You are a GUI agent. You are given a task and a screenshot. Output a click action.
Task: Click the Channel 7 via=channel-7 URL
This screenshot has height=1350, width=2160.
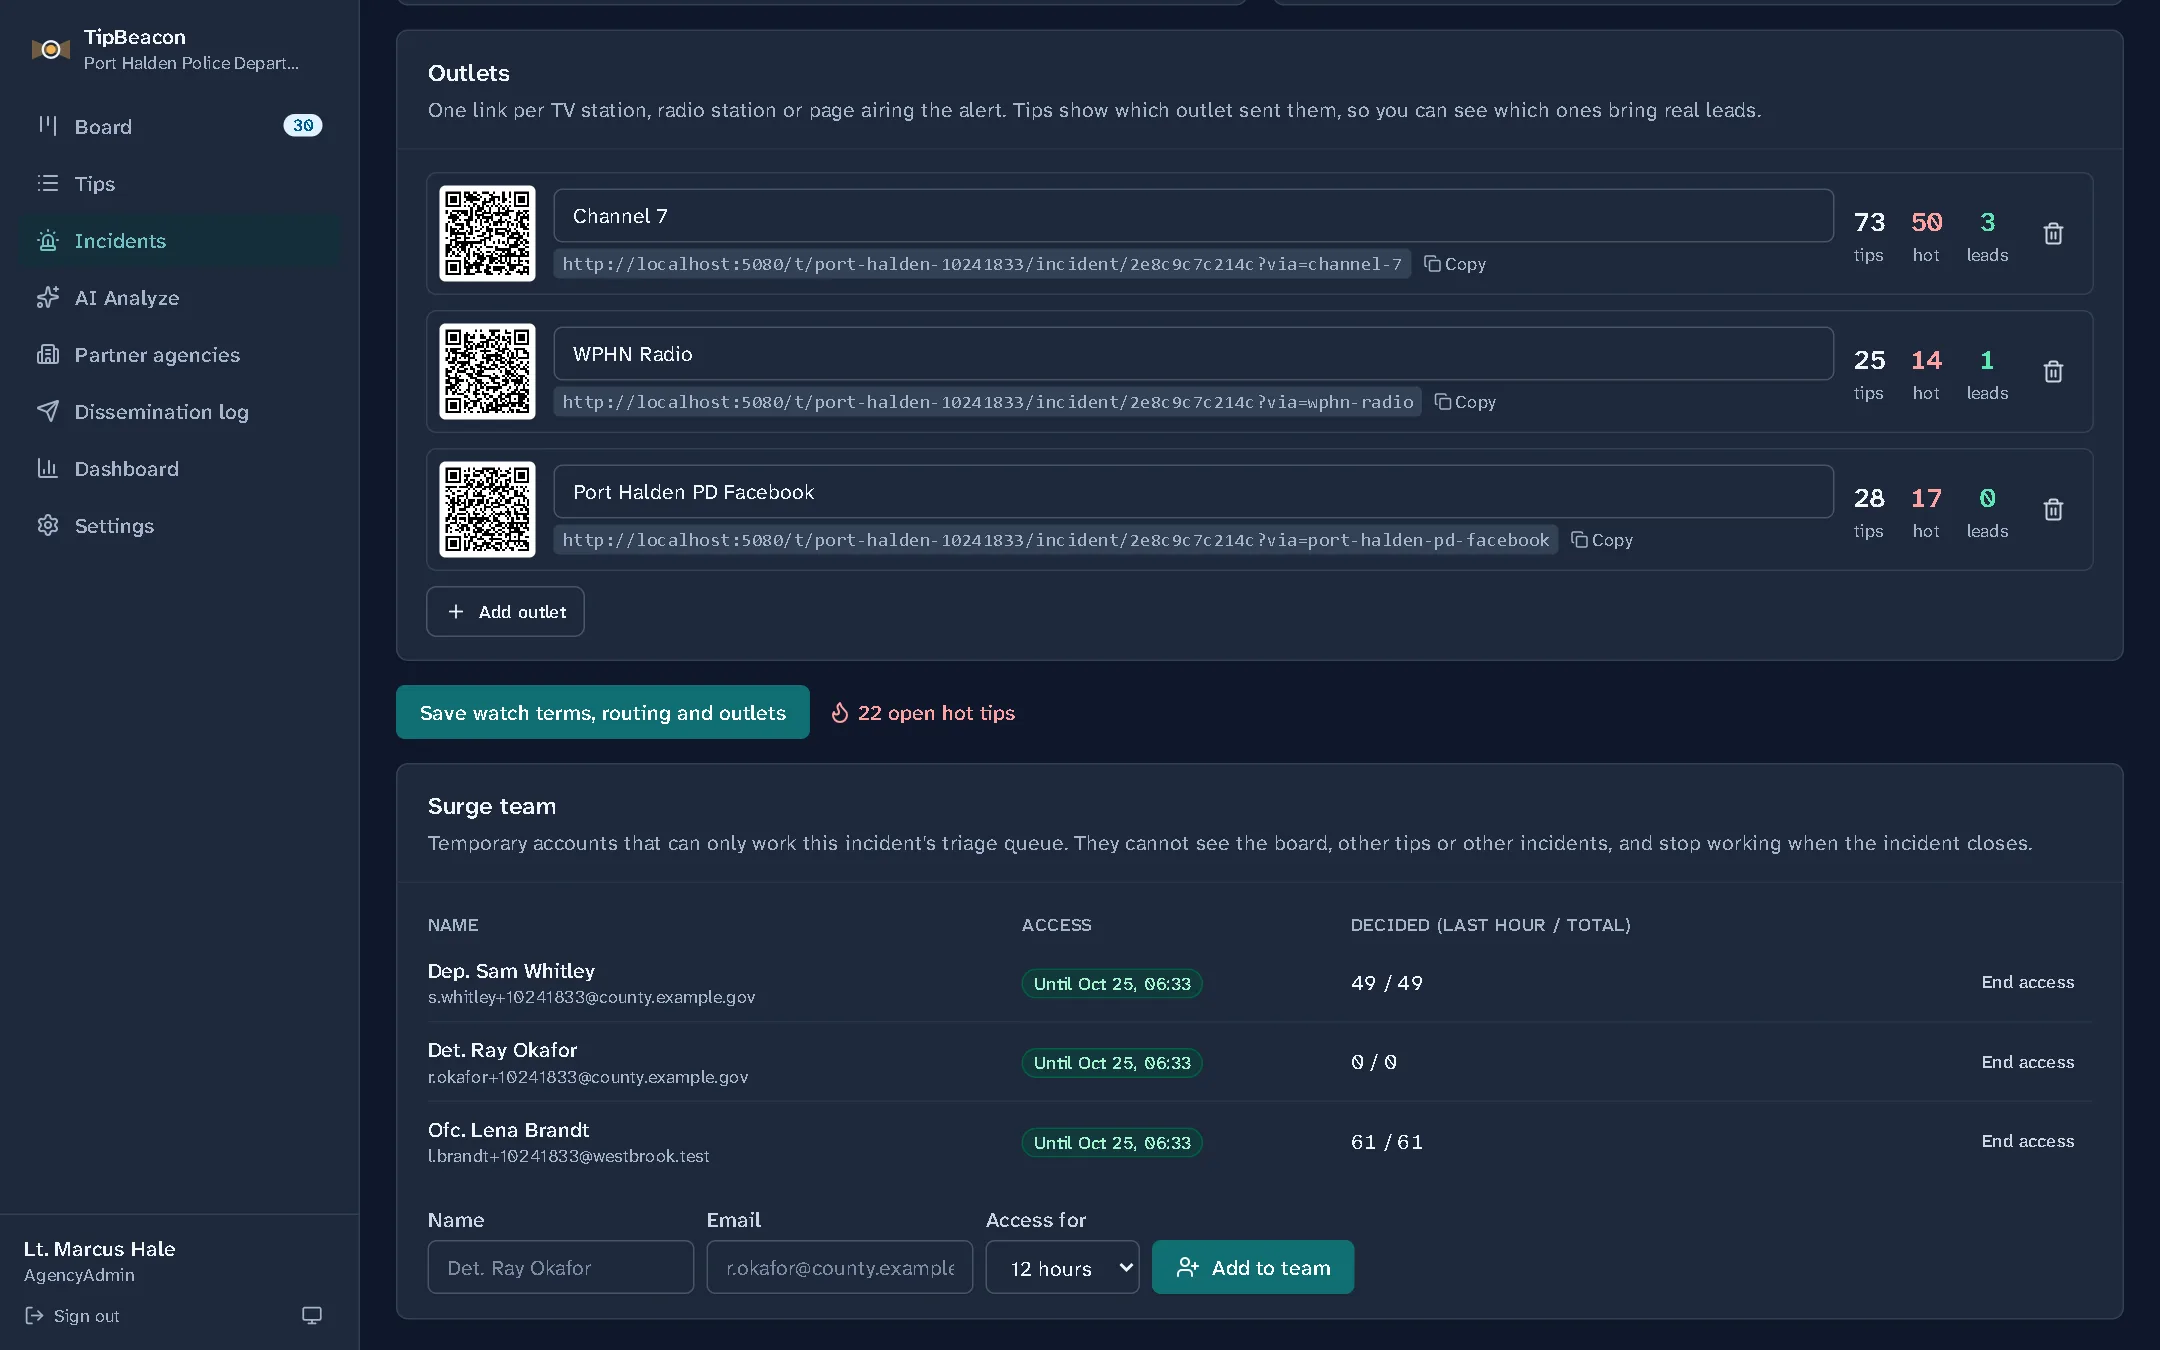click(x=982, y=264)
